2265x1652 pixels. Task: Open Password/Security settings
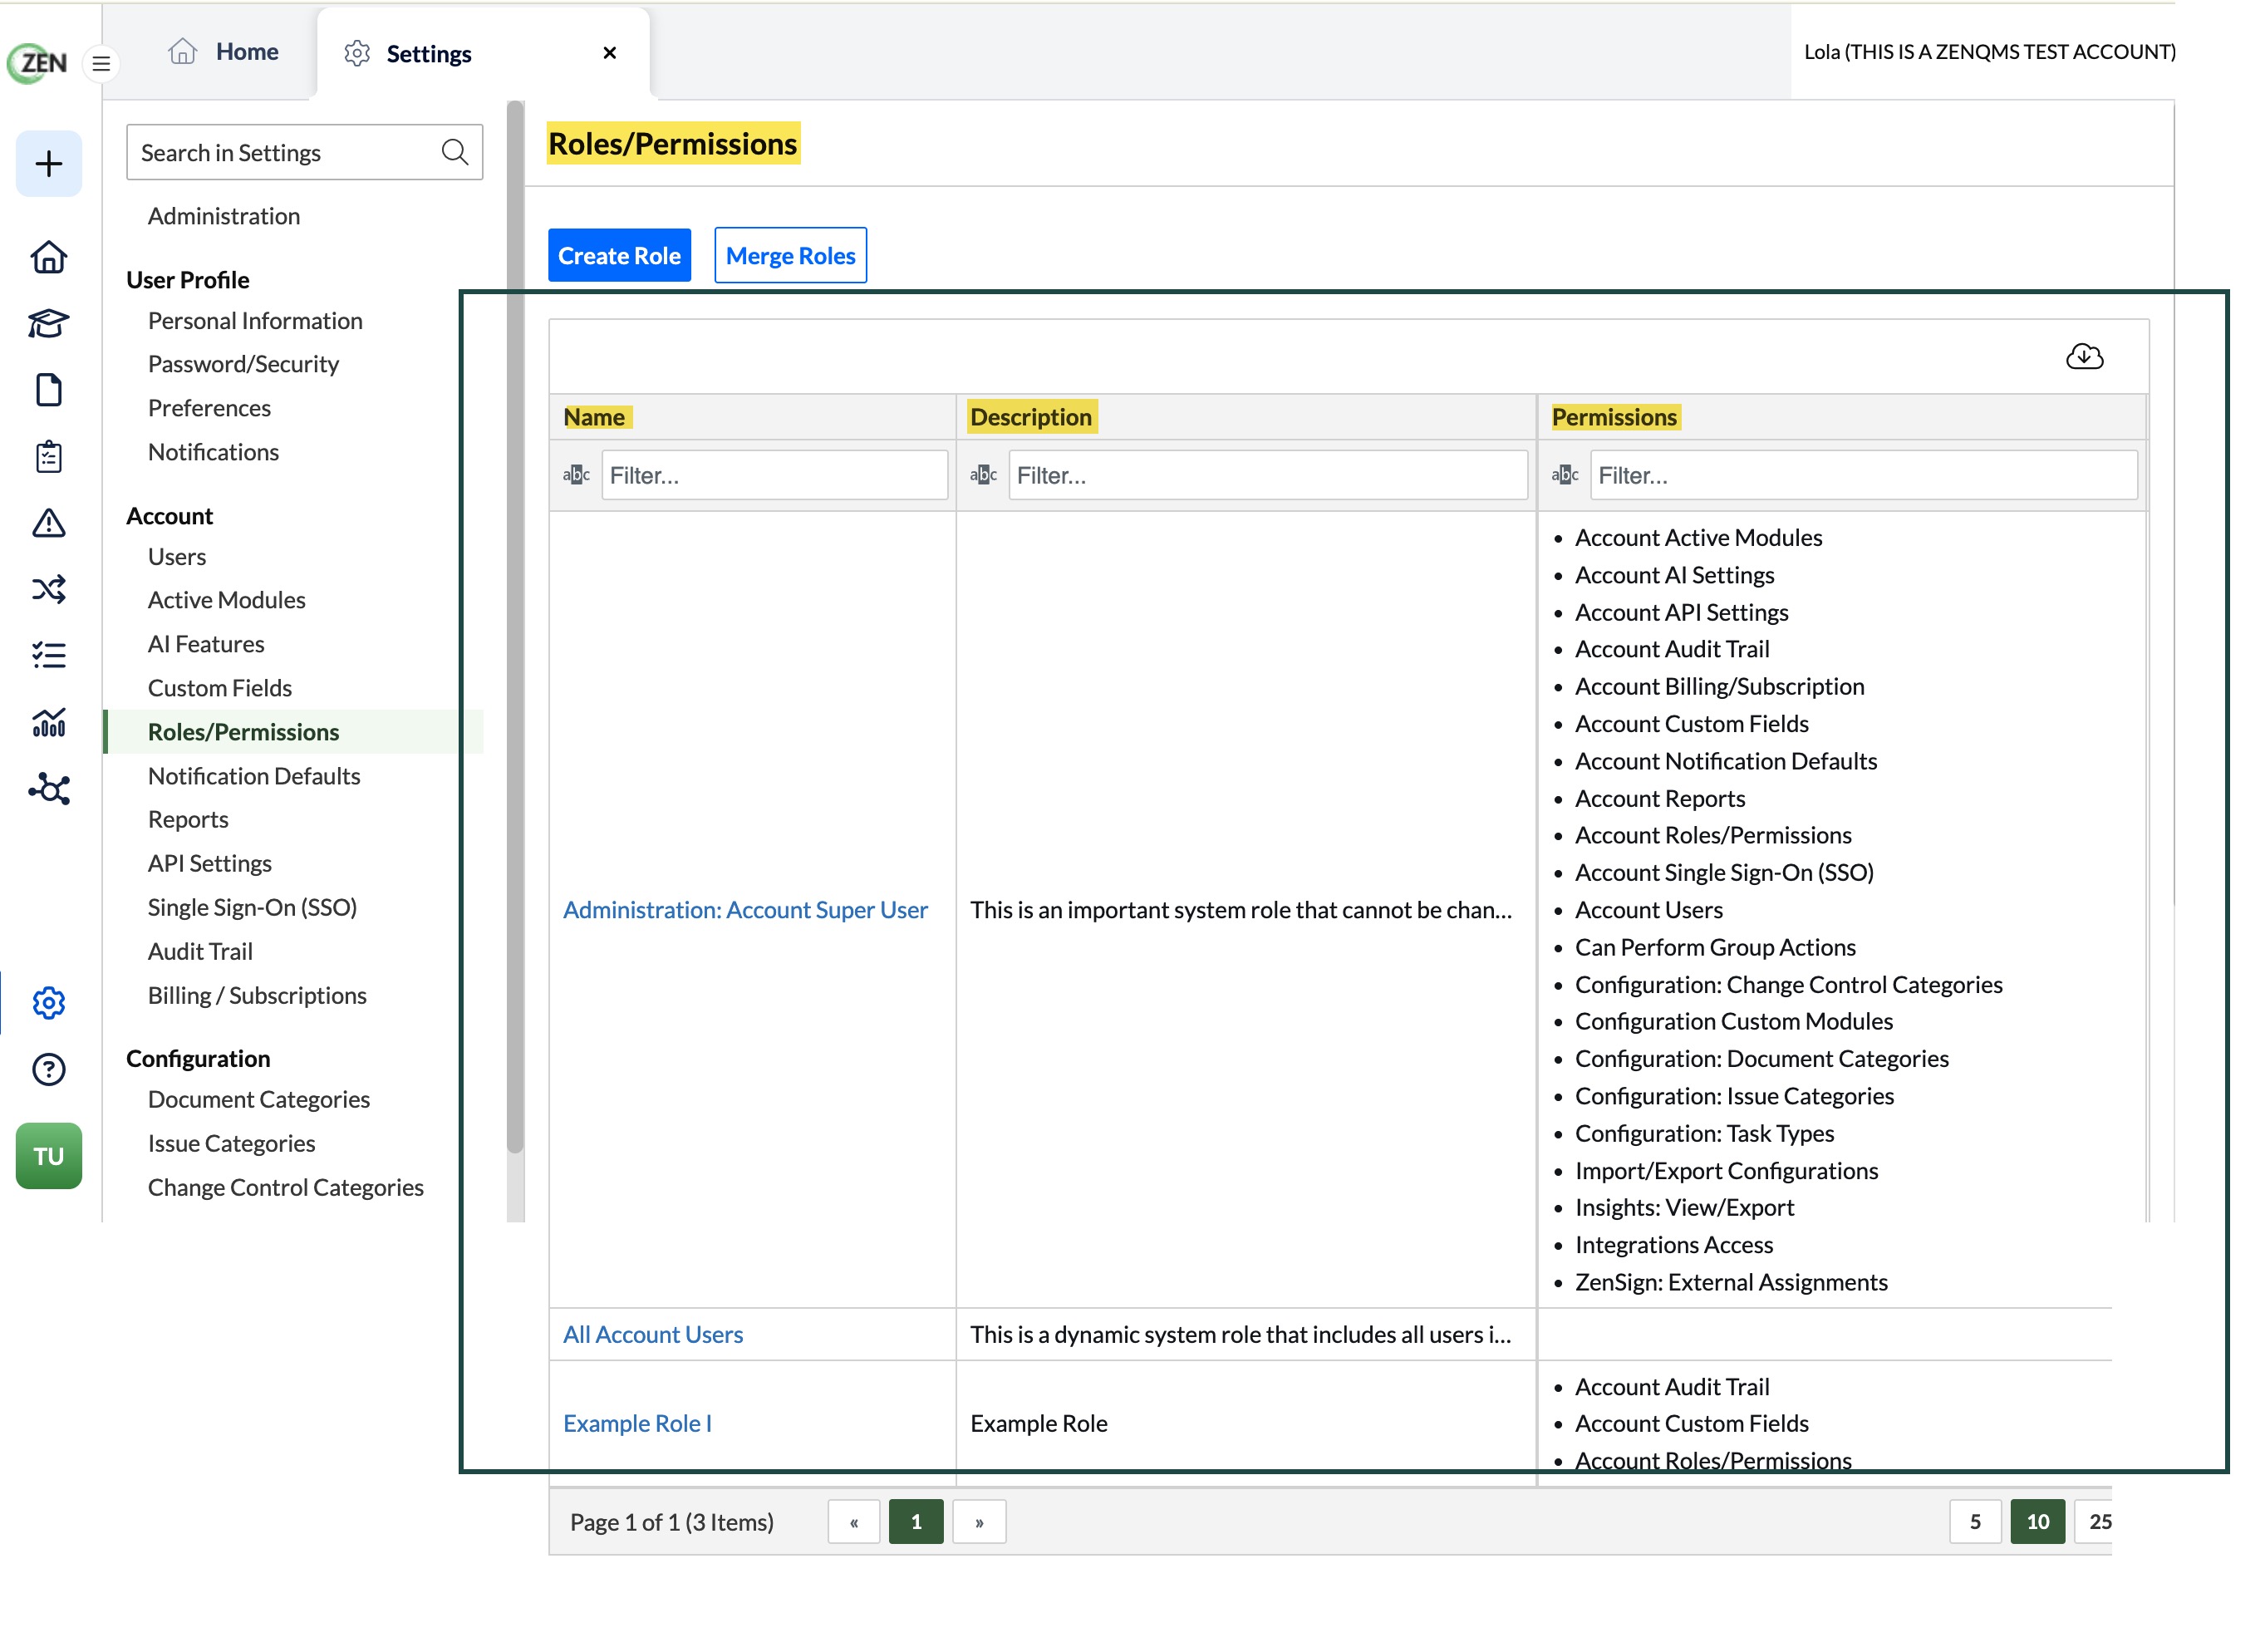243,365
